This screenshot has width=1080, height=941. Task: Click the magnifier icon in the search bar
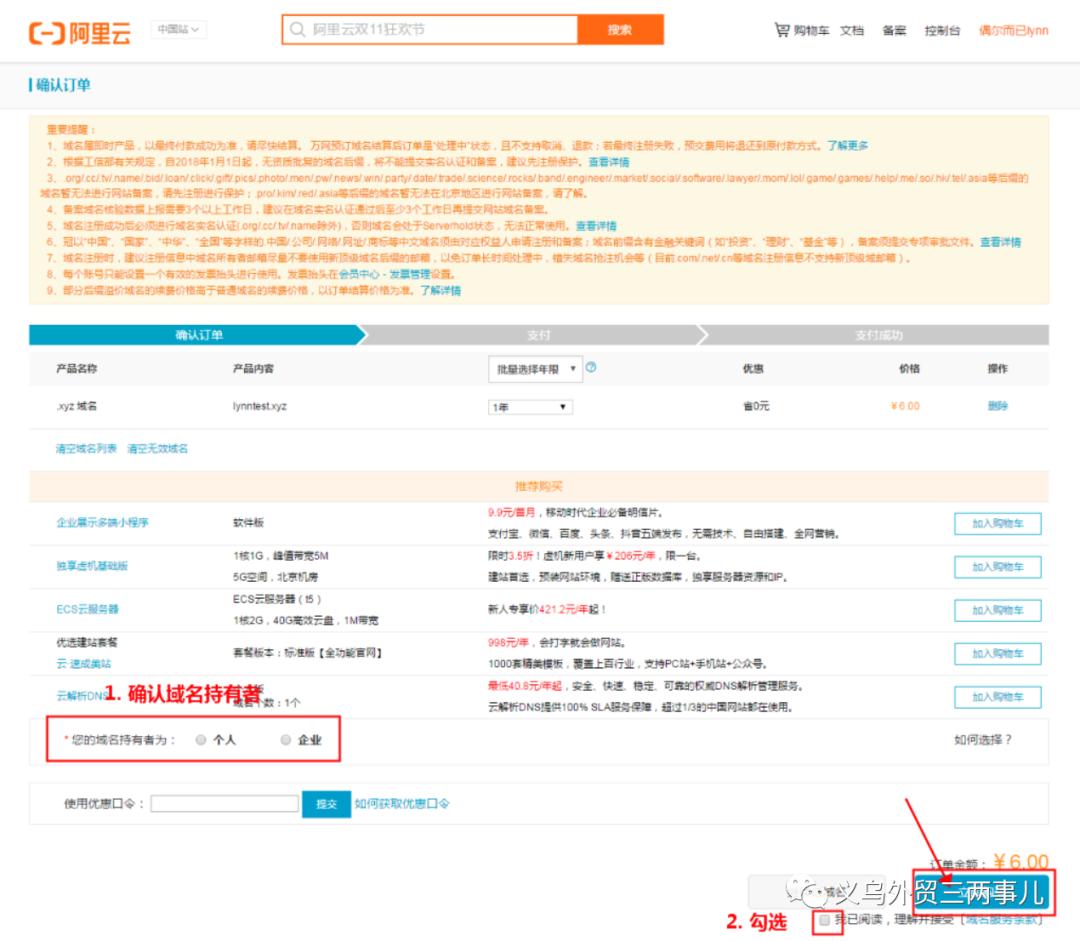pyautogui.click(x=296, y=30)
